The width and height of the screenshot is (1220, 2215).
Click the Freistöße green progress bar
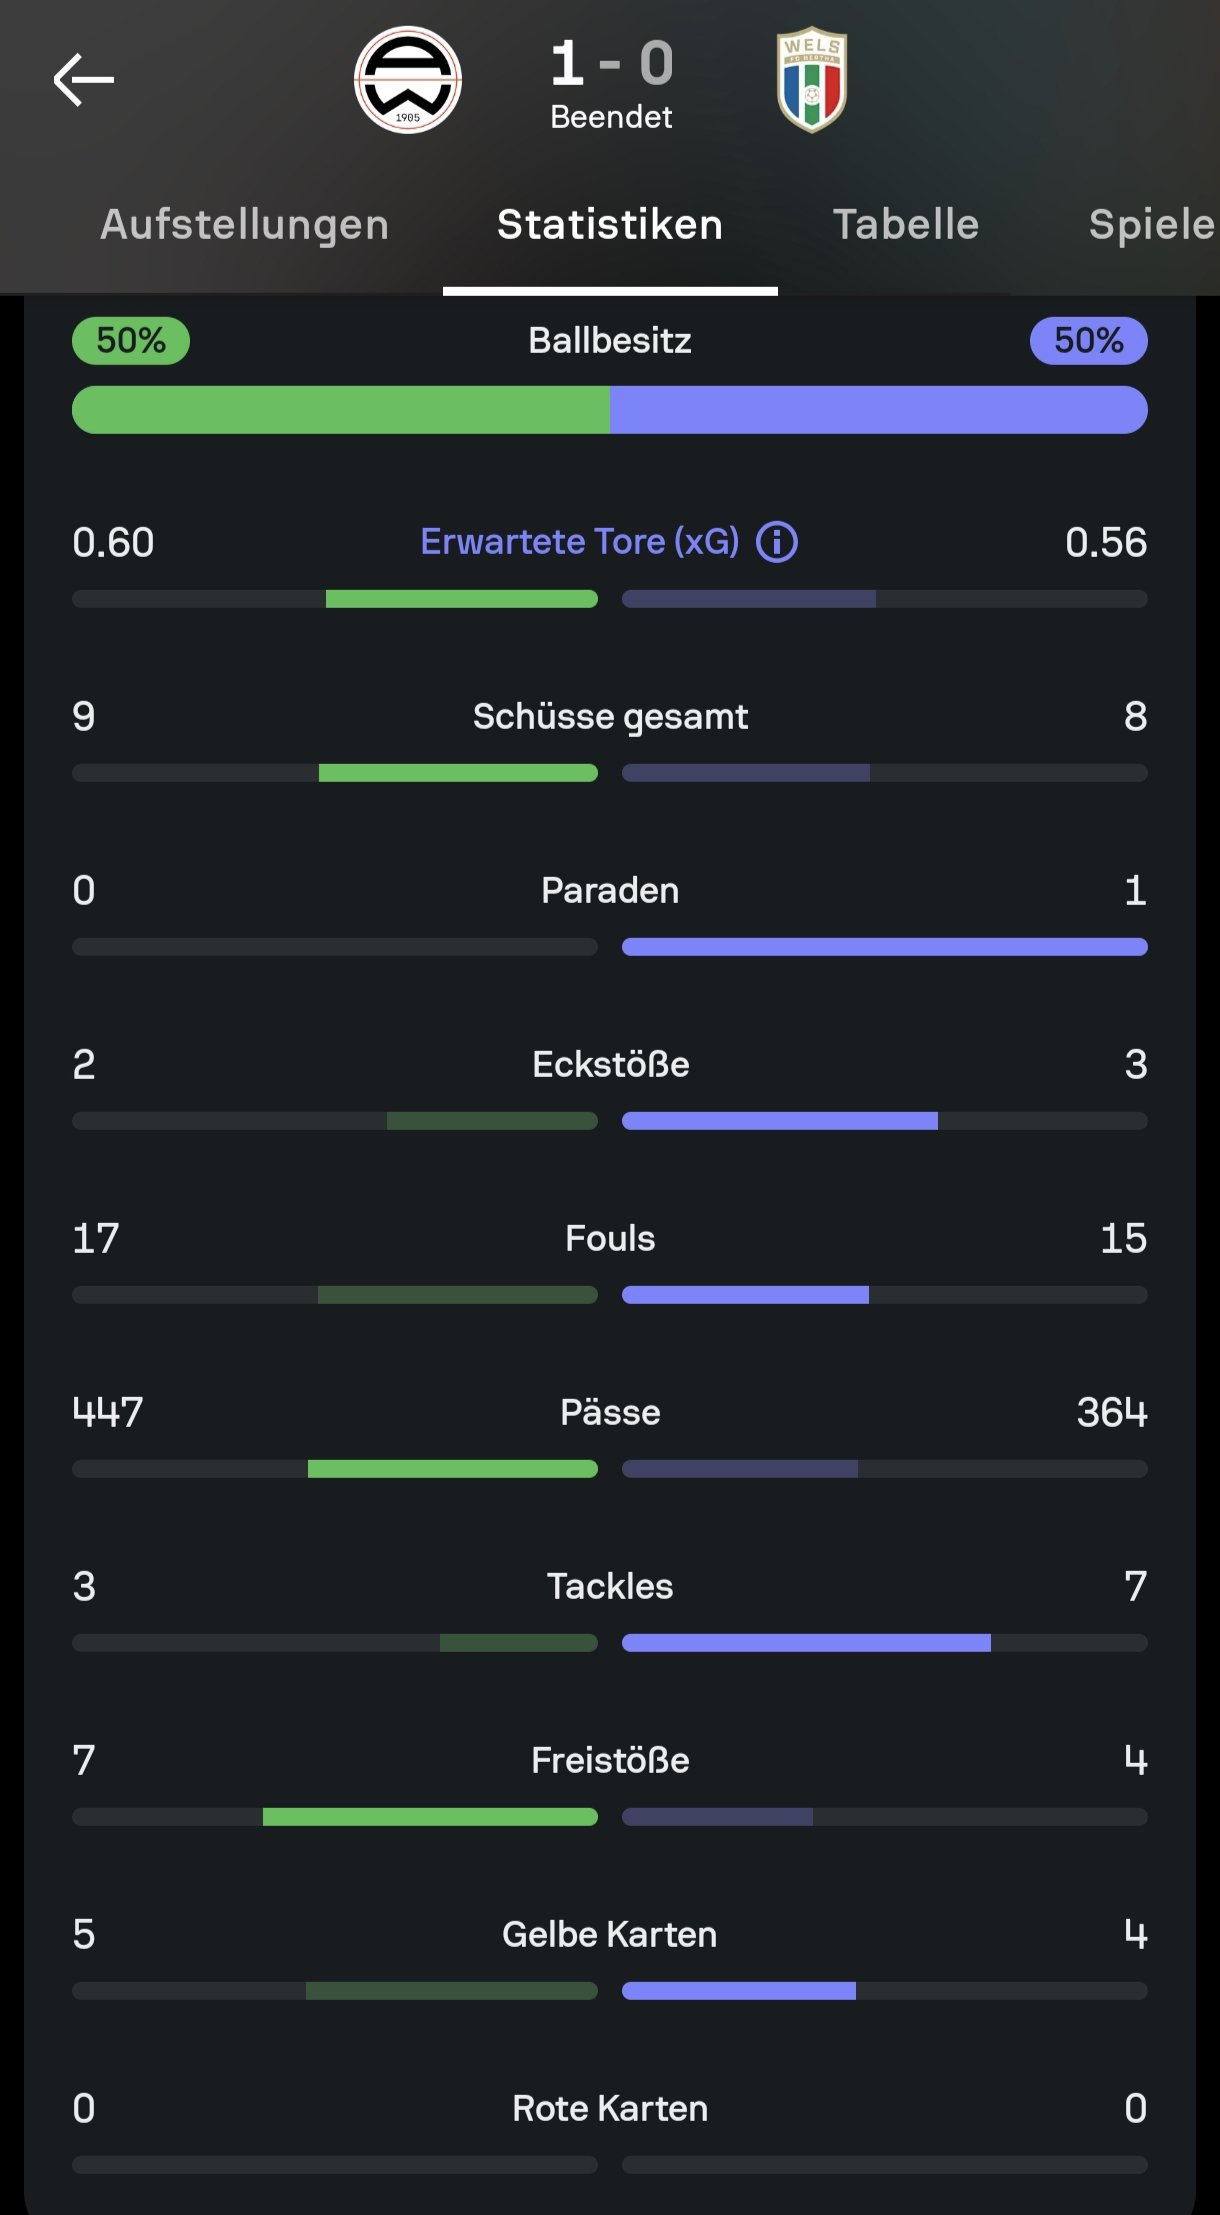pos(430,1817)
